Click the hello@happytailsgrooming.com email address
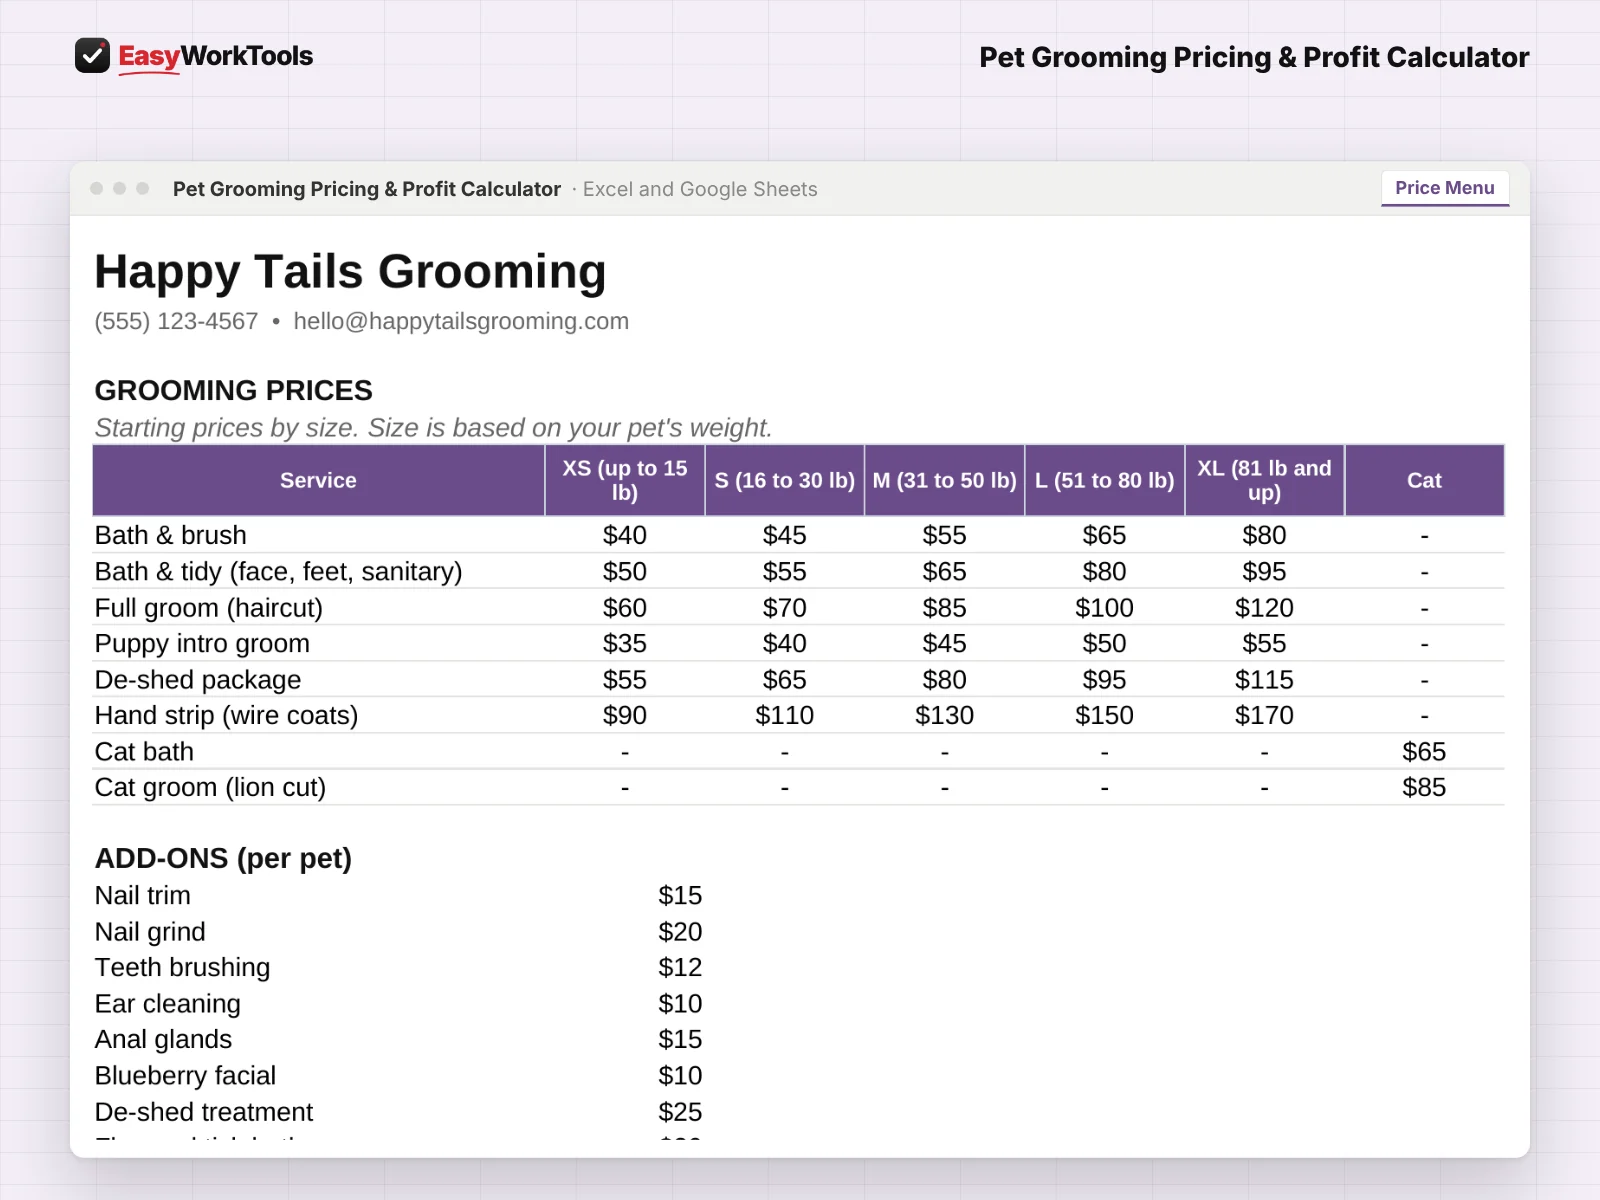This screenshot has width=1600, height=1200. click(x=461, y=321)
